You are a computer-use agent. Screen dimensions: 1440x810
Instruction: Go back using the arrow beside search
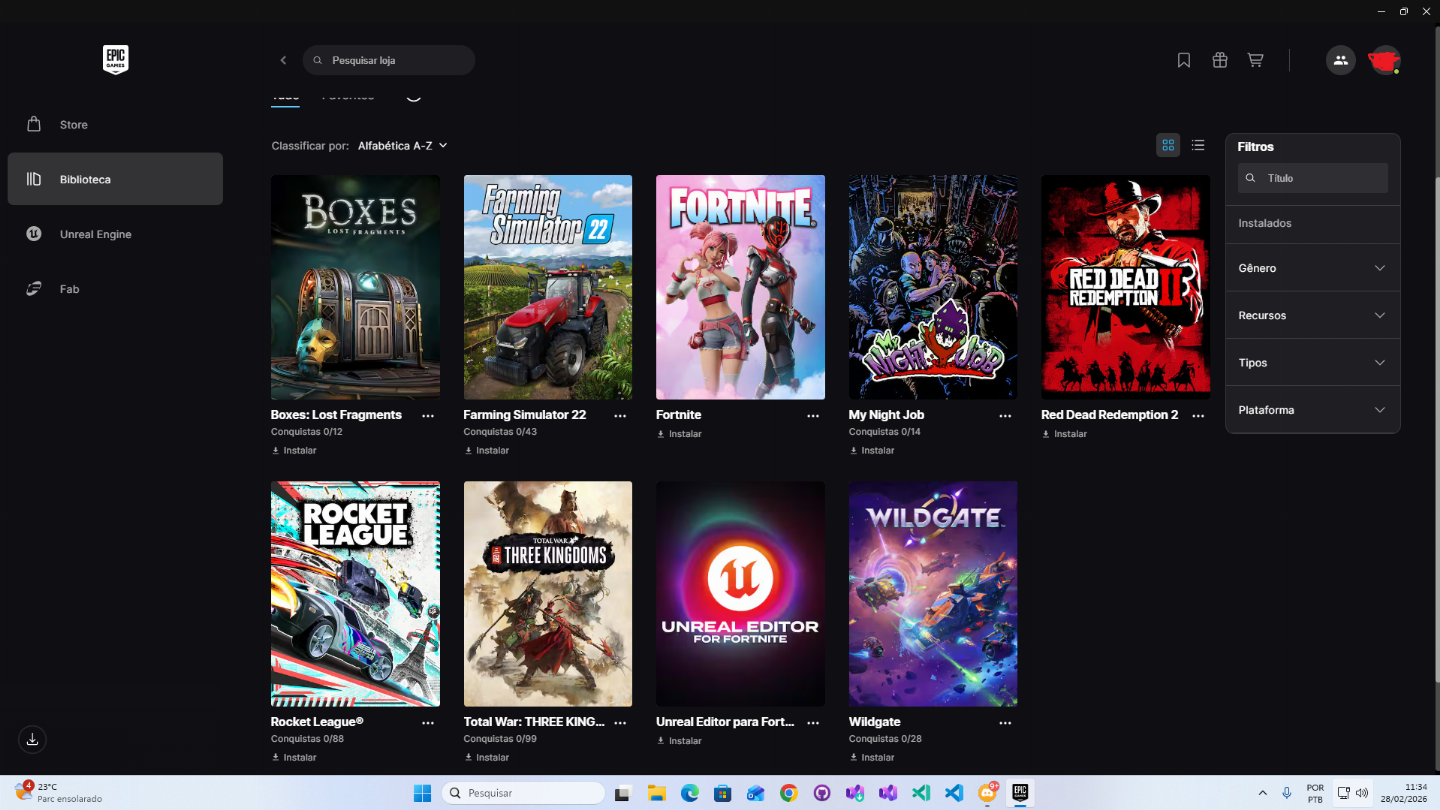(x=283, y=60)
